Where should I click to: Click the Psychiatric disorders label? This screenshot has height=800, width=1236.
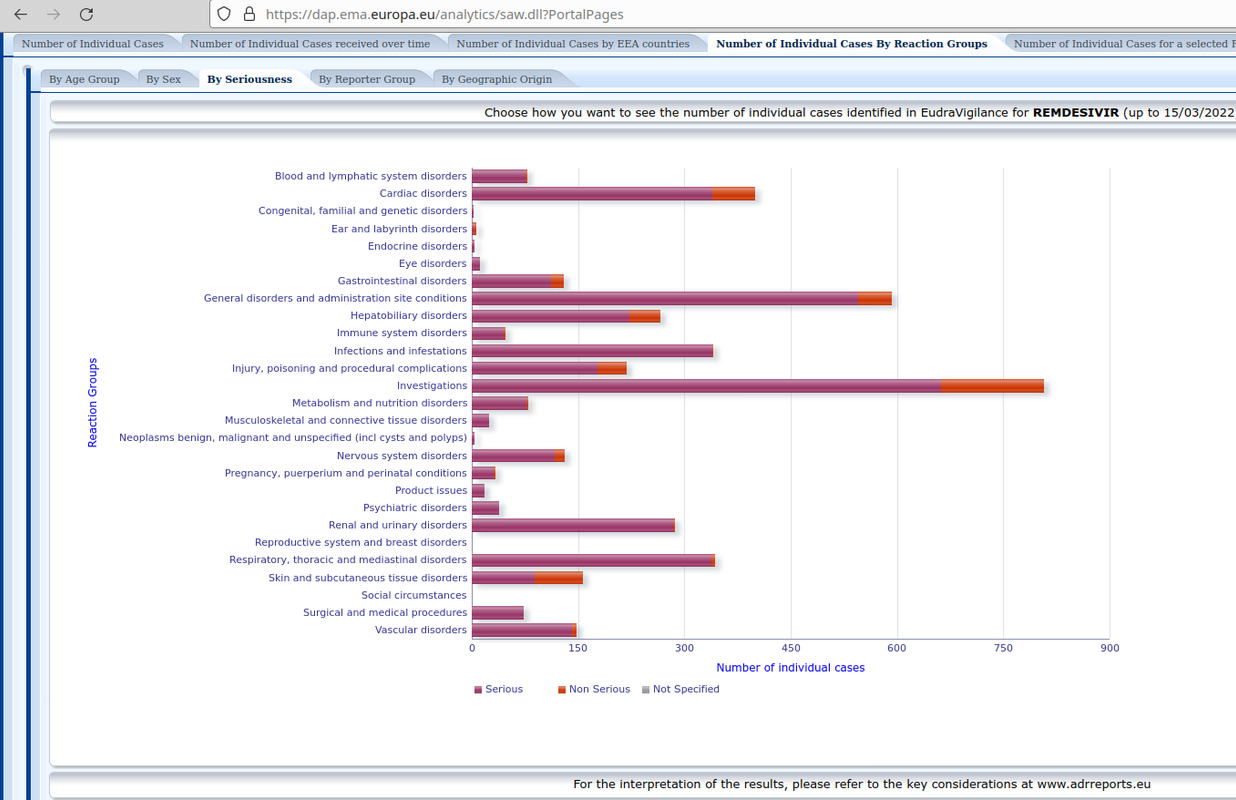click(415, 508)
